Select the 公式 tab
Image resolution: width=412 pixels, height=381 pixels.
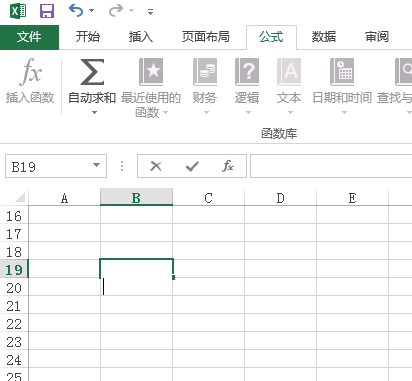coord(271,37)
